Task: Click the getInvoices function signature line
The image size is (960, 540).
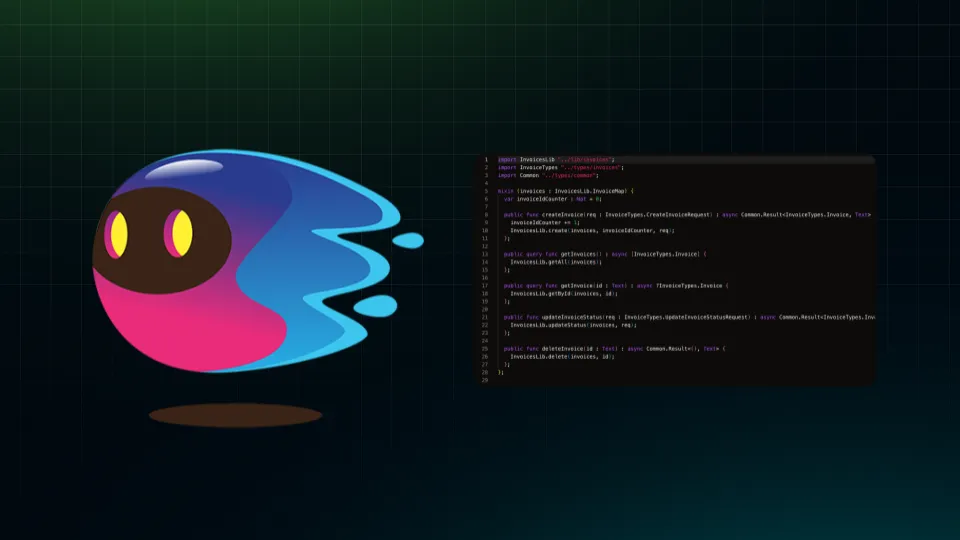Action: click(x=605, y=254)
